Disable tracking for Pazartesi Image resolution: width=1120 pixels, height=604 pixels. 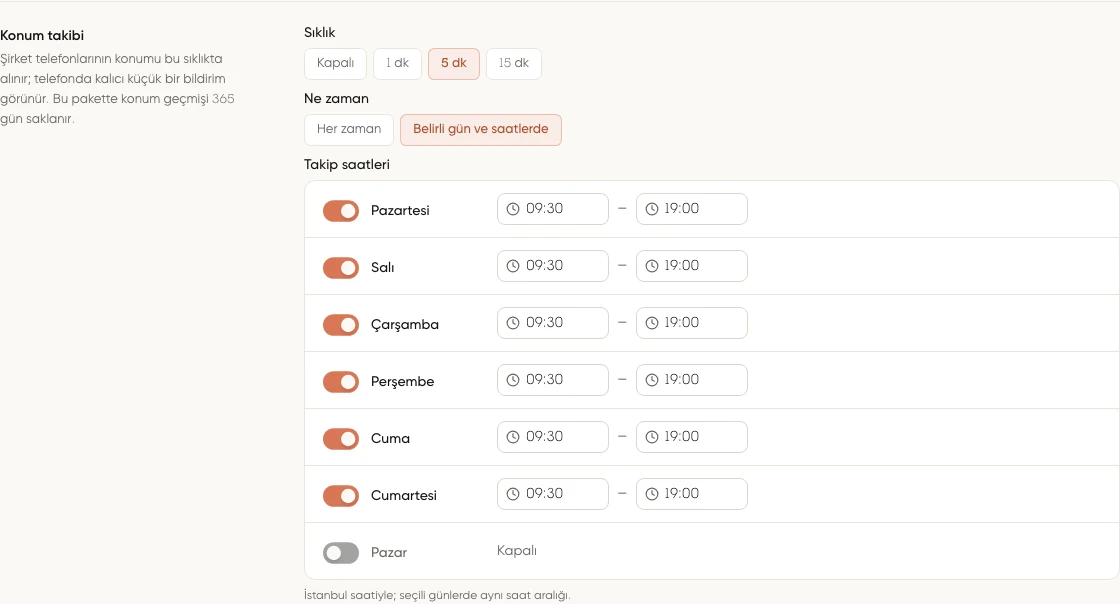341,211
